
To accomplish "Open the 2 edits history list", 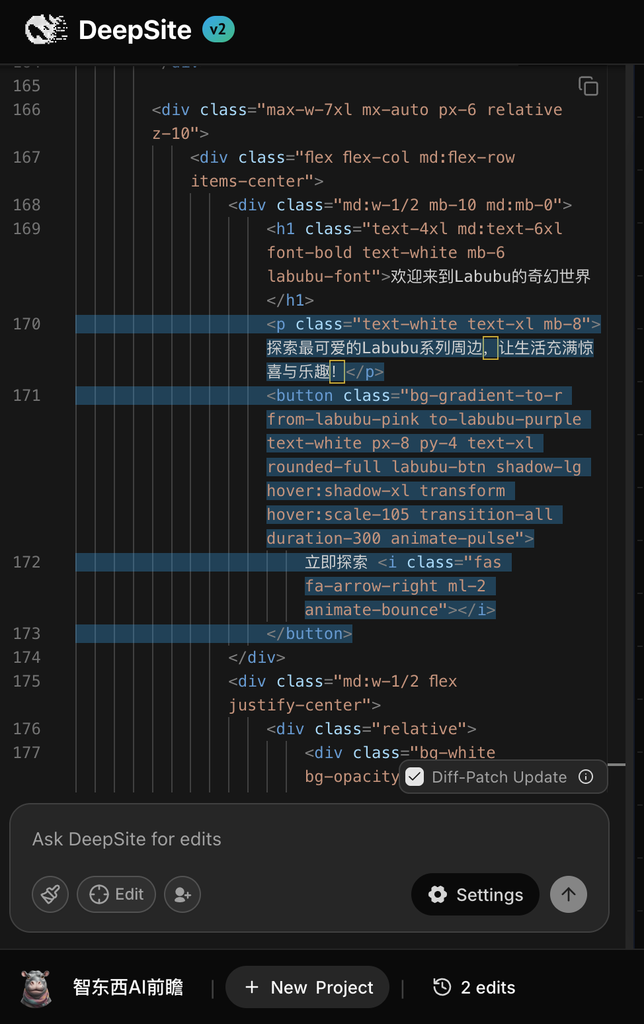I will [474, 987].
